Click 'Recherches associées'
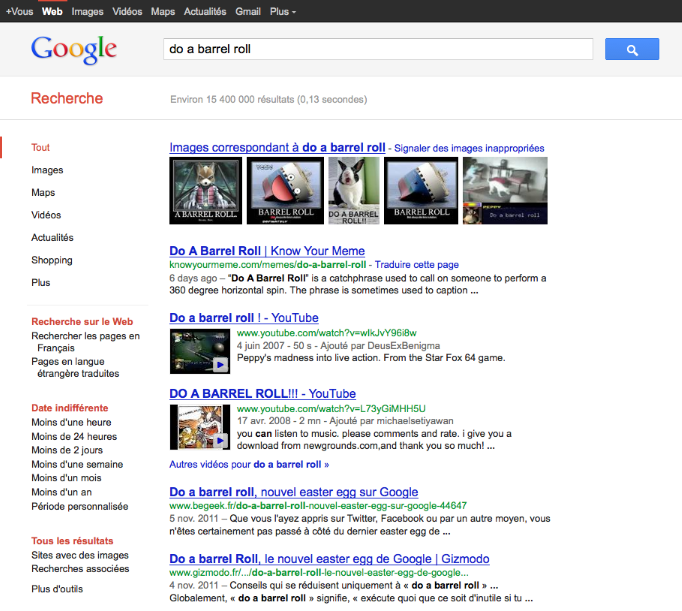The width and height of the screenshot is (682, 611). (x=80, y=569)
